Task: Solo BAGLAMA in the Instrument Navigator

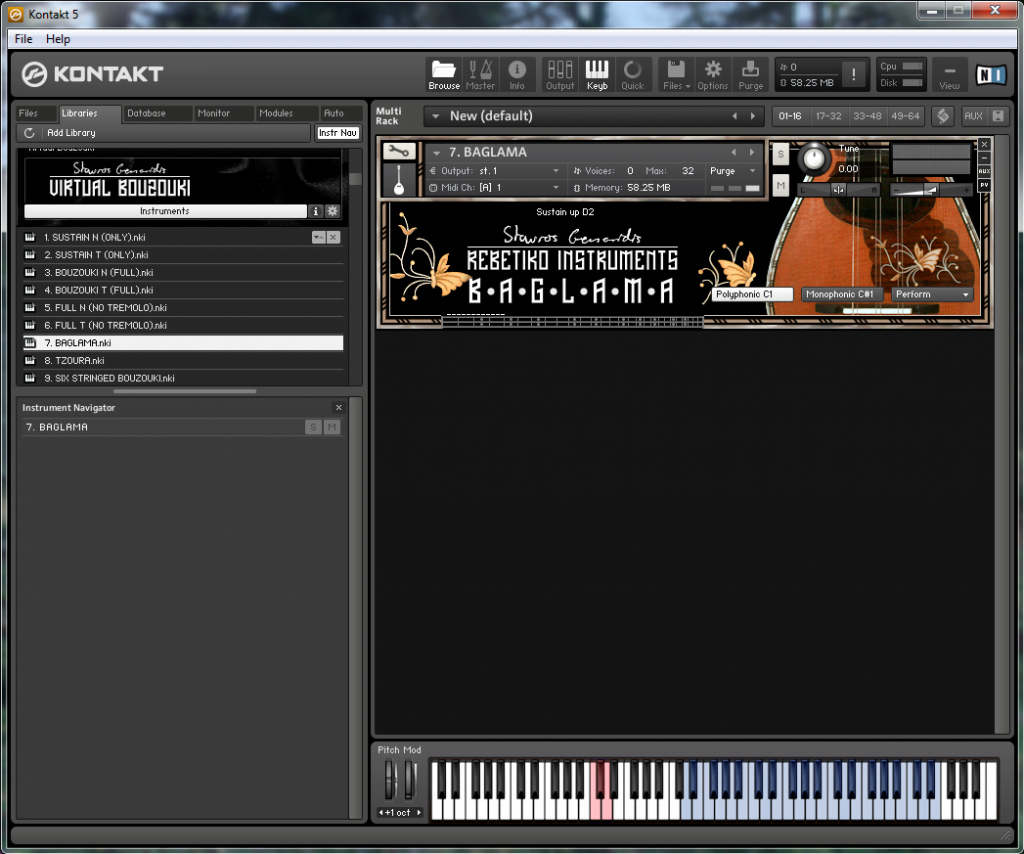Action: point(313,427)
